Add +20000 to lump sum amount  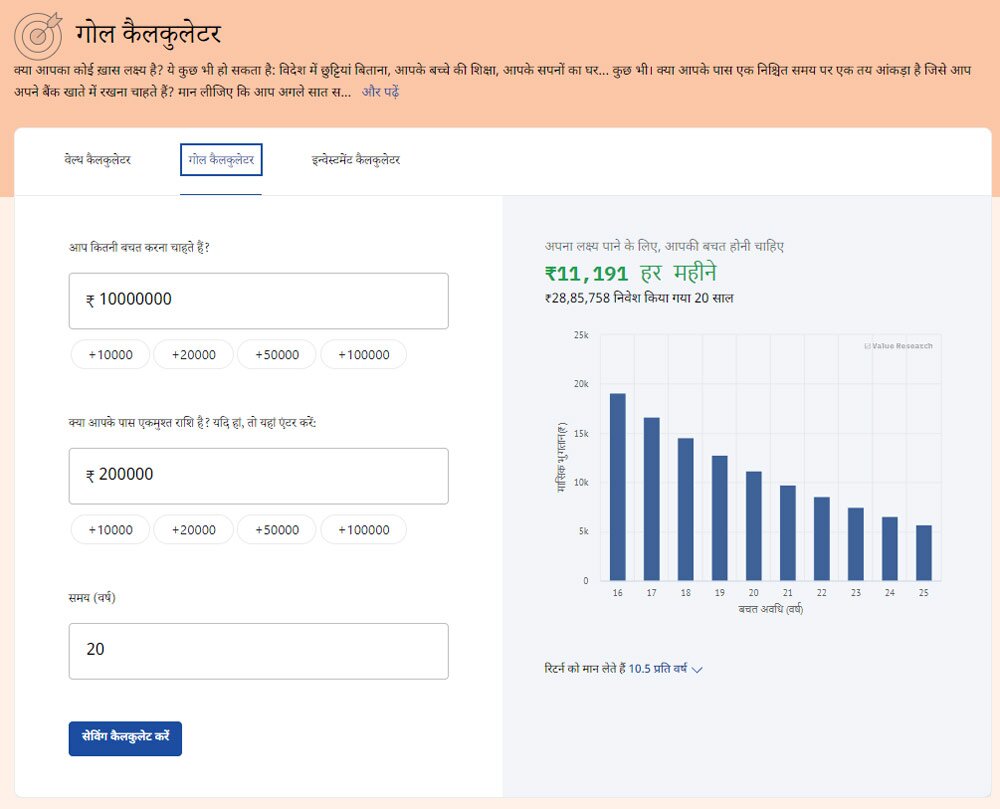point(193,530)
